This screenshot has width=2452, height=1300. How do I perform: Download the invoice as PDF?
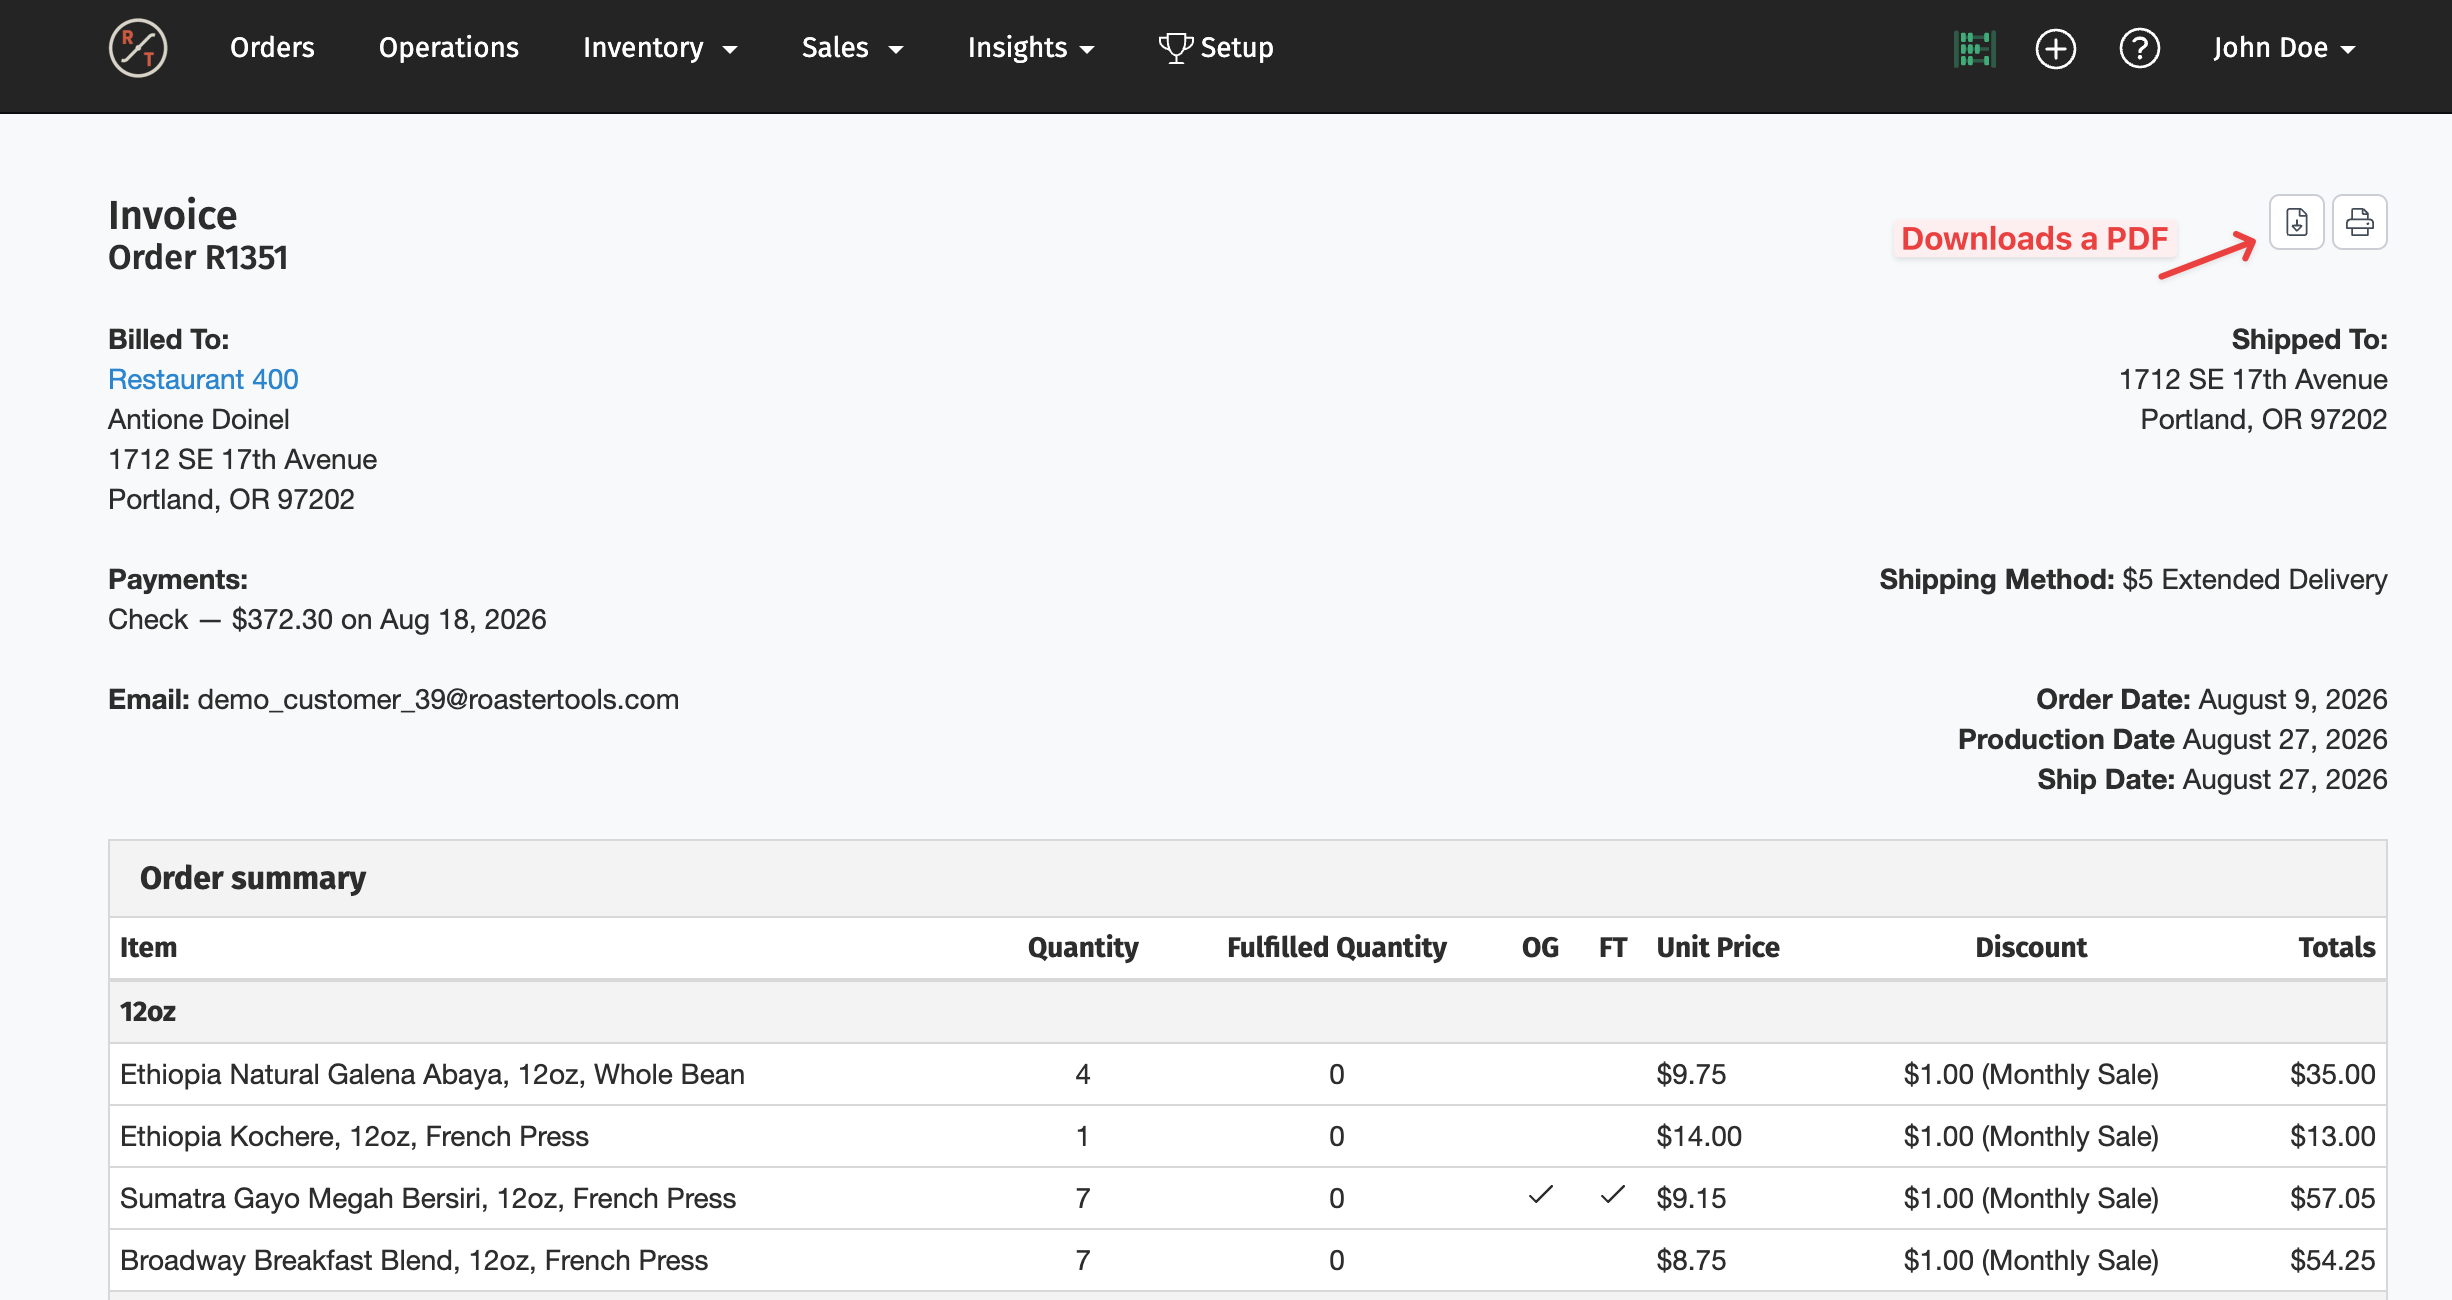pos(2296,222)
